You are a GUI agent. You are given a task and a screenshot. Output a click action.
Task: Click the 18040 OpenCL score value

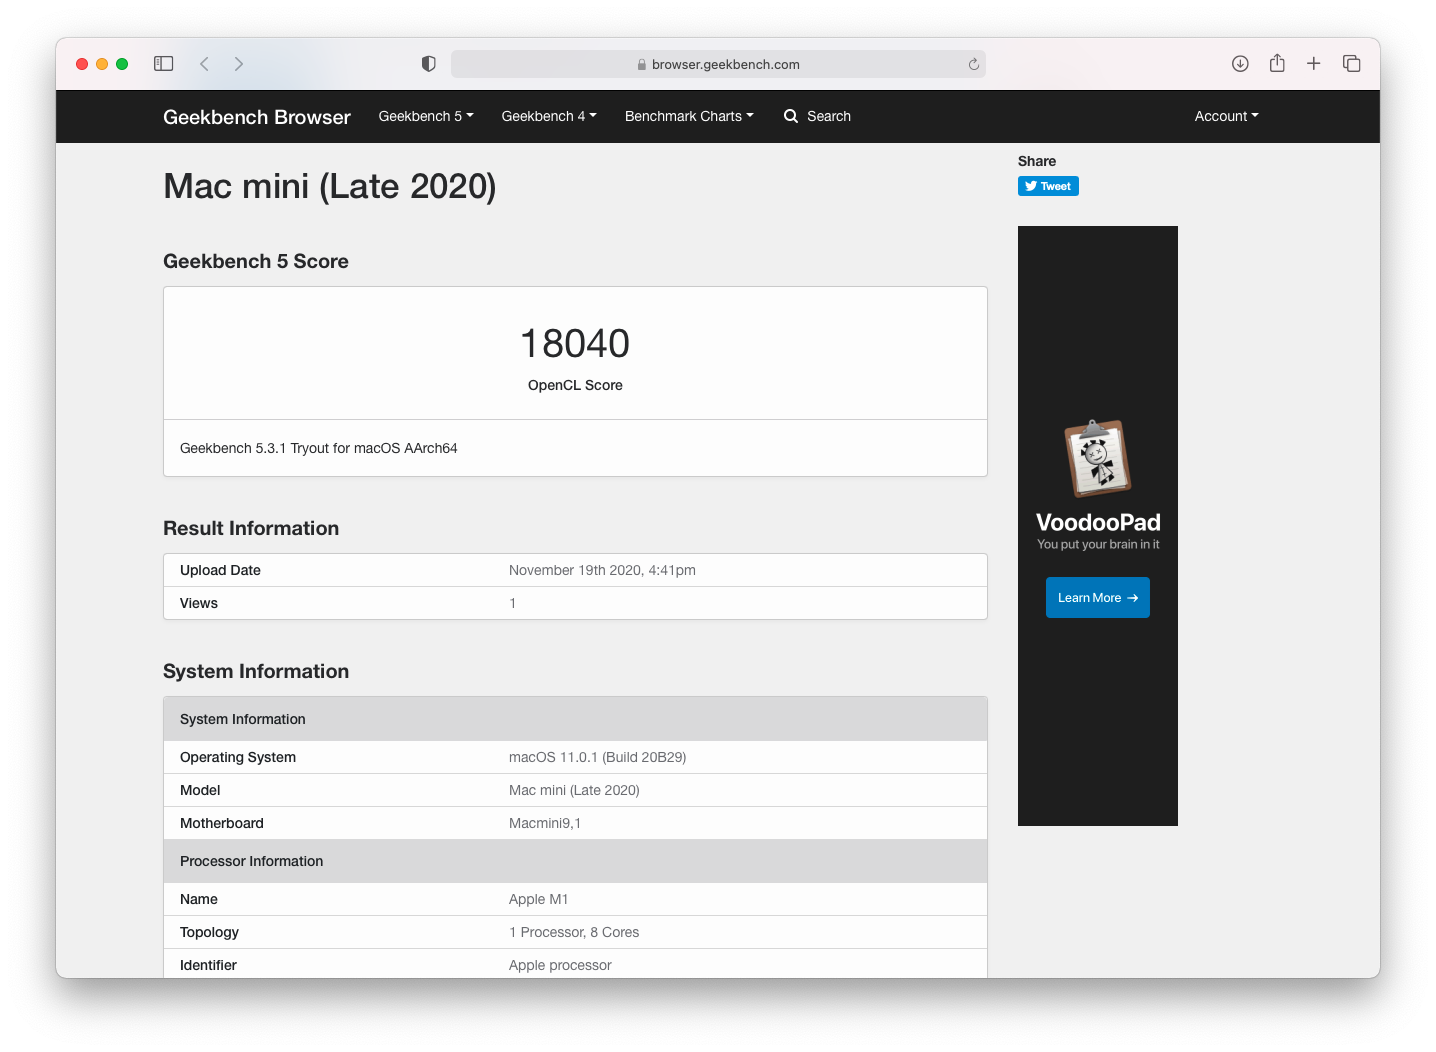click(575, 344)
